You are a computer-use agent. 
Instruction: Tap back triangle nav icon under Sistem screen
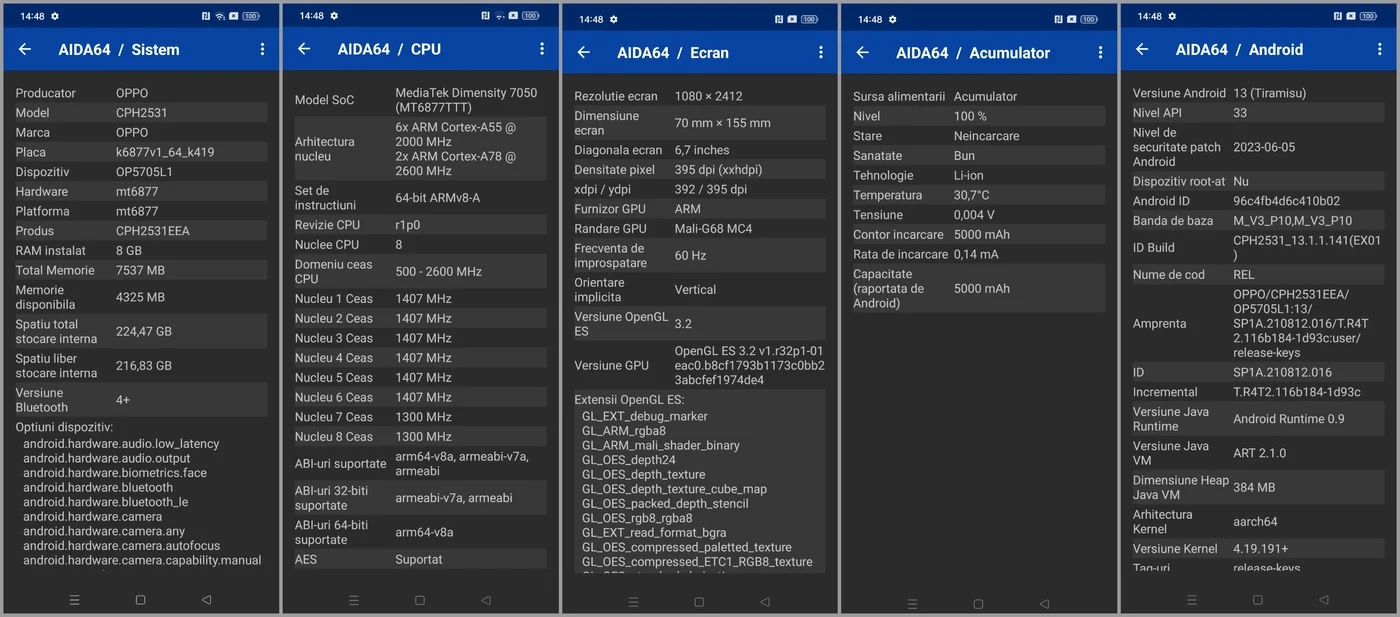206,600
